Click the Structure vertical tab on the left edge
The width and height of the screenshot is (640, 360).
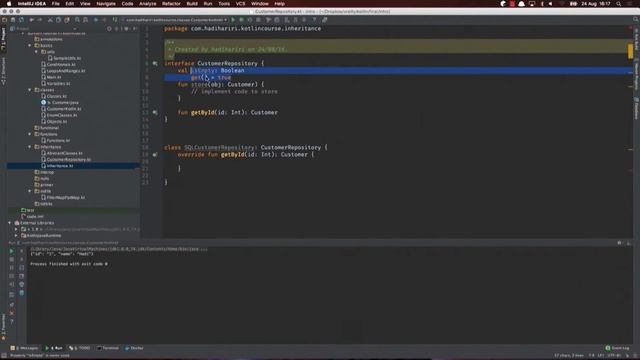(x=3, y=71)
